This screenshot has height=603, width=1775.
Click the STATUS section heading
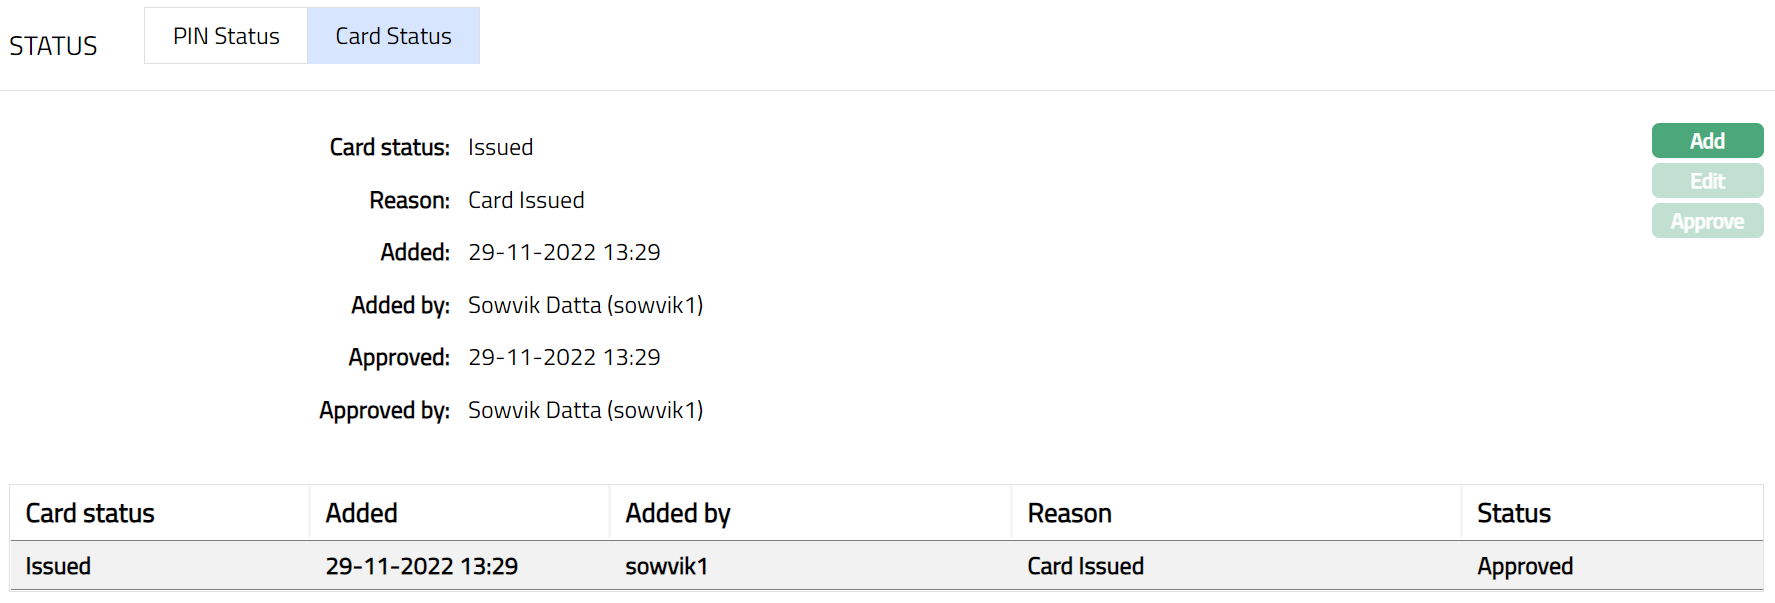tap(53, 46)
